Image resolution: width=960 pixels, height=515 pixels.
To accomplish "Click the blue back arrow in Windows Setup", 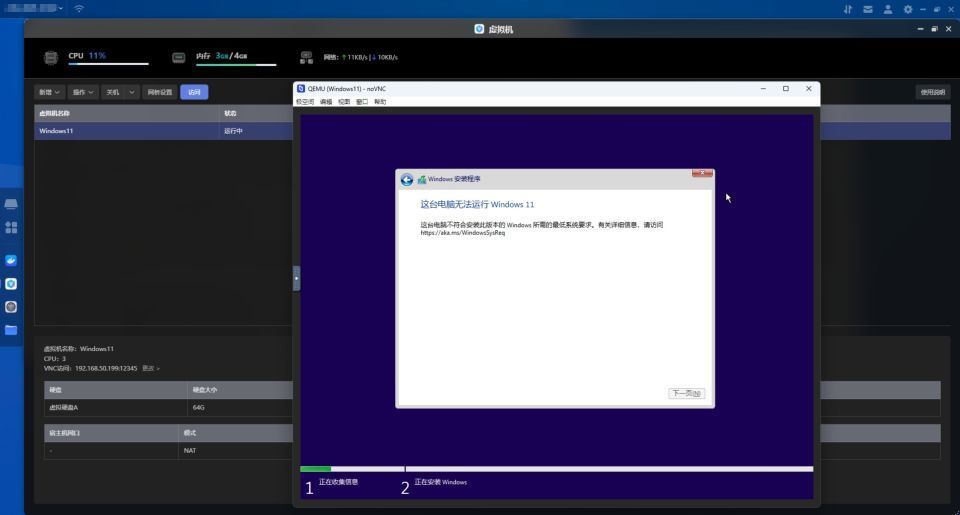I will click(x=407, y=179).
